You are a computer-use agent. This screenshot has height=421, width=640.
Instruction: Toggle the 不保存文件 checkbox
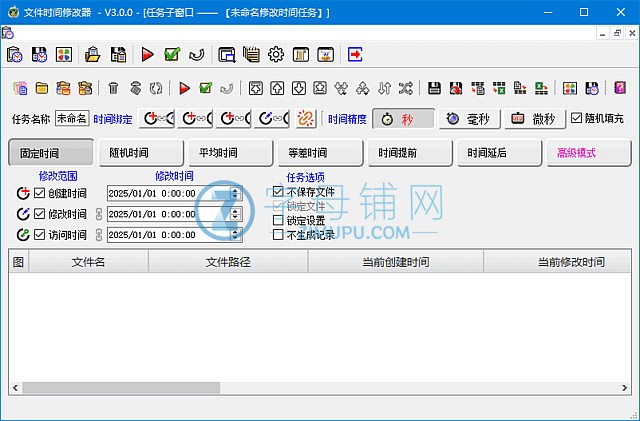pos(279,192)
